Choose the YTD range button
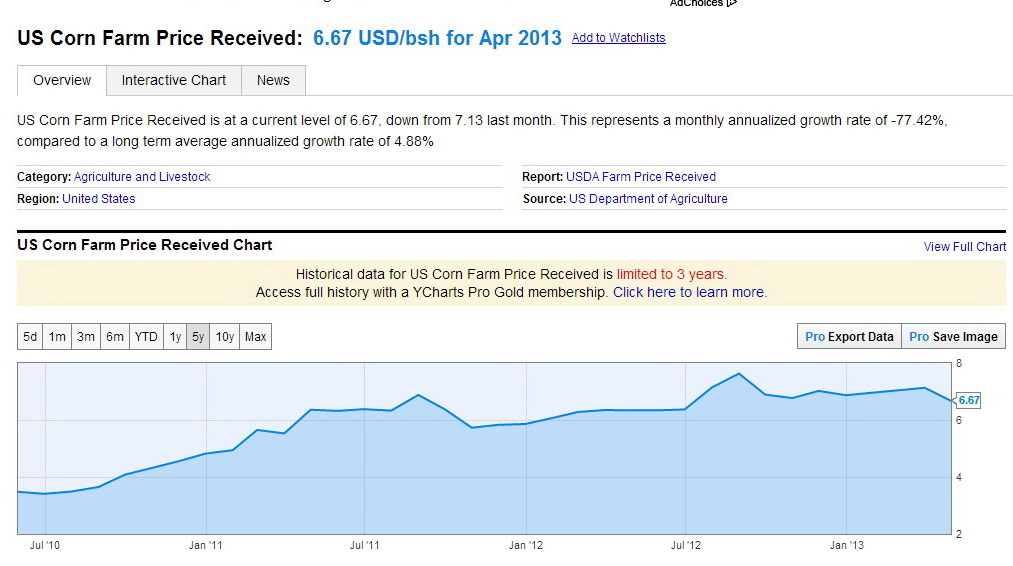Image resolution: width=1013 pixels, height=566 pixels. pyautogui.click(x=146, y=337)
